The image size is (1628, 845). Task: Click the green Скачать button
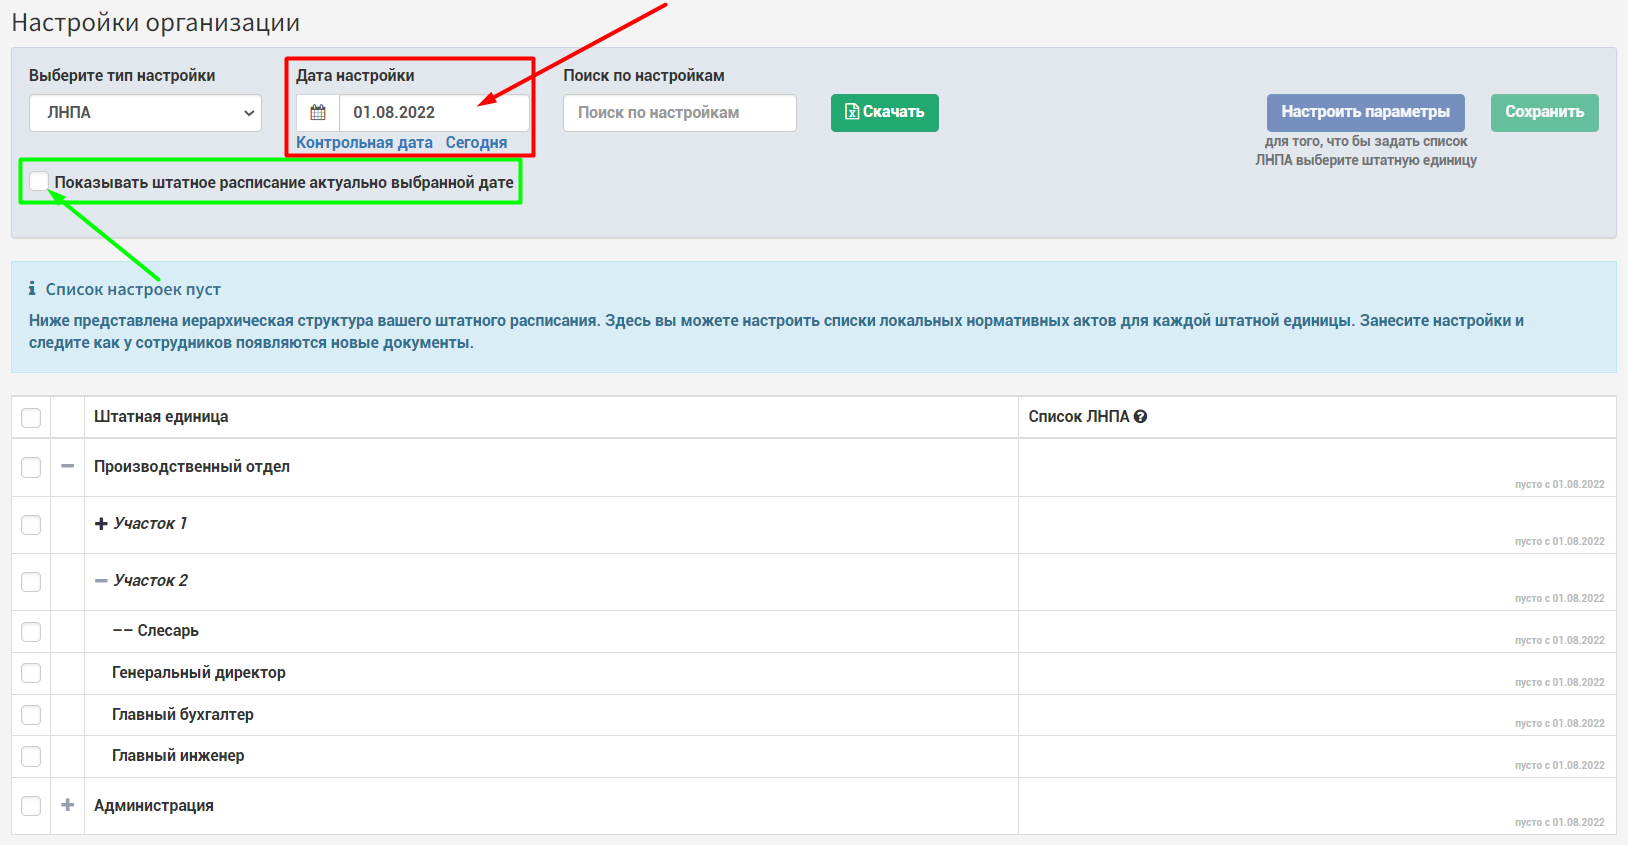pos(884,113)
